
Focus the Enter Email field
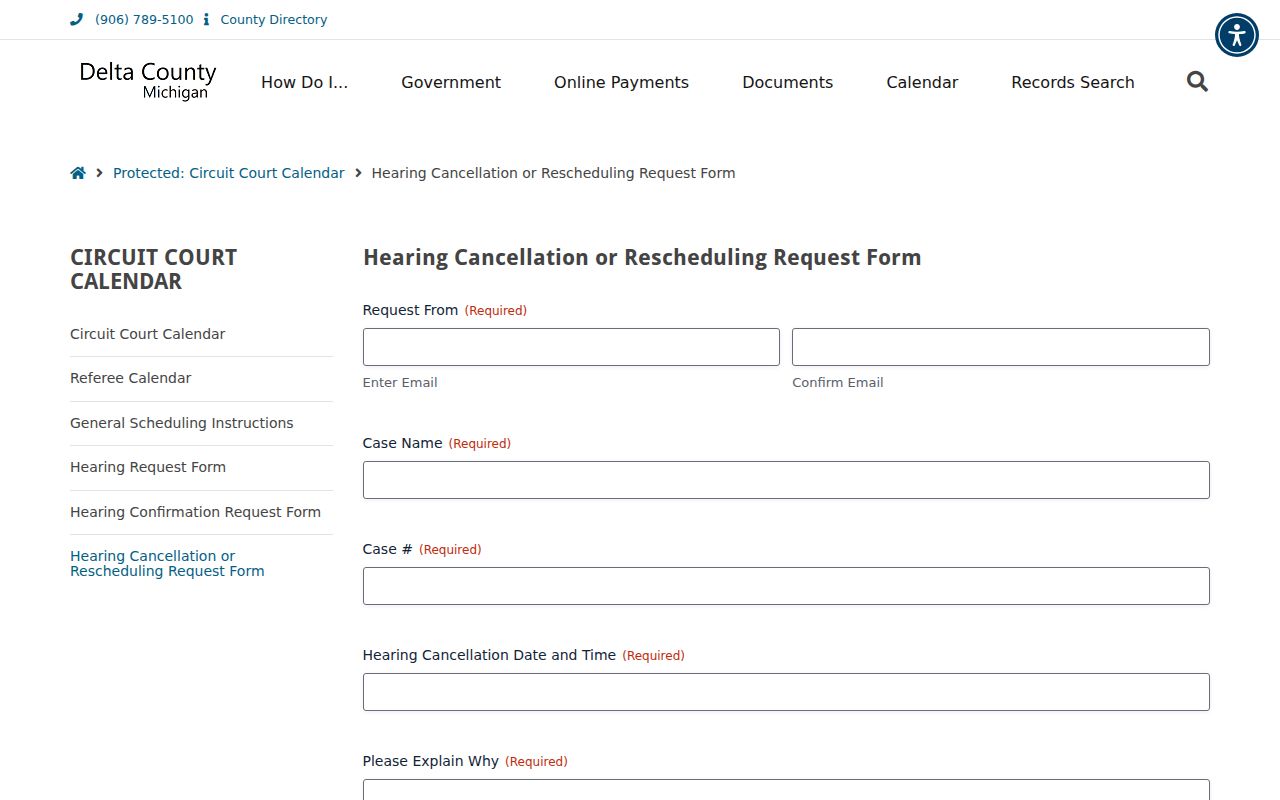[x=571, y=347]
